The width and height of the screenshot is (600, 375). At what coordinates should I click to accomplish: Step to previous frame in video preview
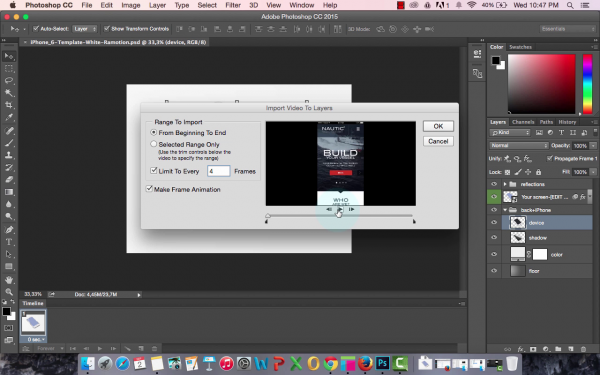click(x=329, y=209)
